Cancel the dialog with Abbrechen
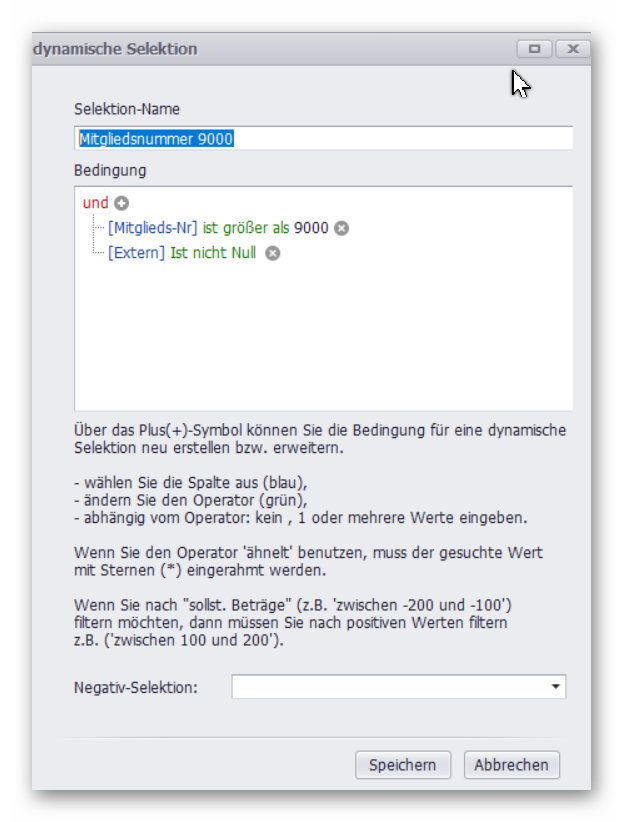Screen dimensions: 623x822 [511, 765]
